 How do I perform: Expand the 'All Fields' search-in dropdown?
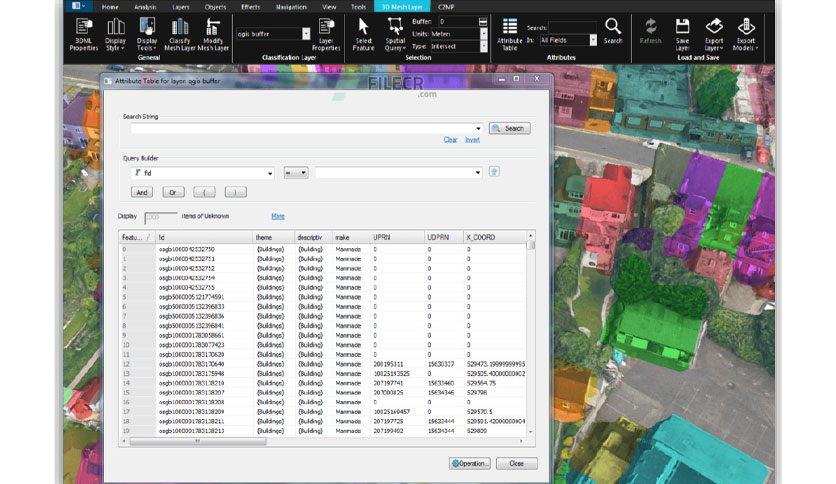(593, 40)
